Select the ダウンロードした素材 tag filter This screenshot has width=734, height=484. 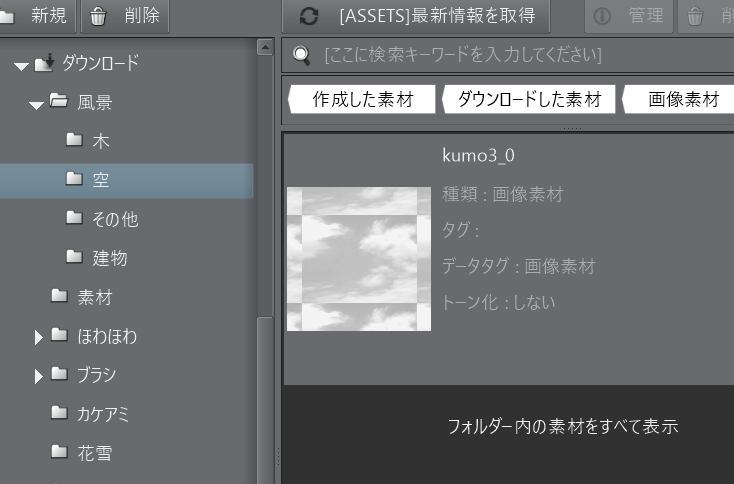528,99
